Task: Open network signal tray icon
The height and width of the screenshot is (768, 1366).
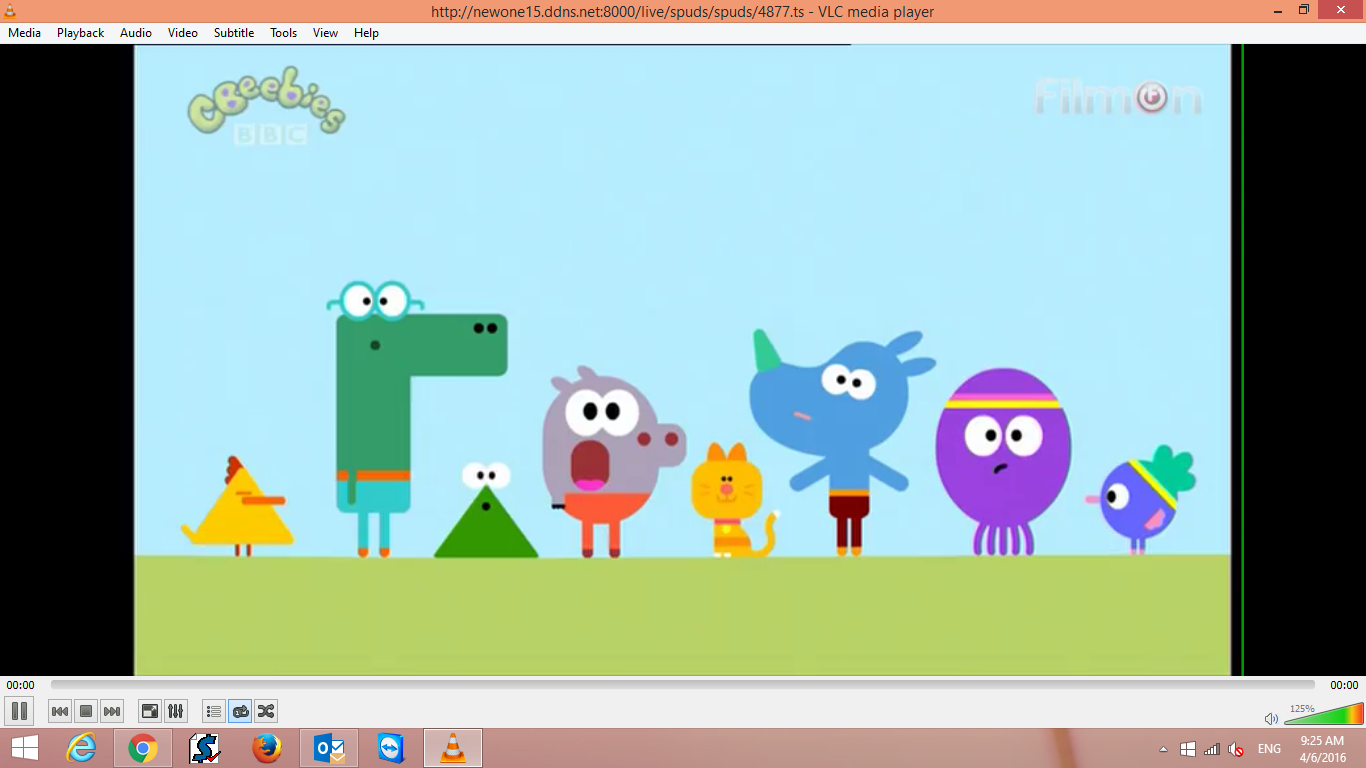Action: coord(1212,749)
